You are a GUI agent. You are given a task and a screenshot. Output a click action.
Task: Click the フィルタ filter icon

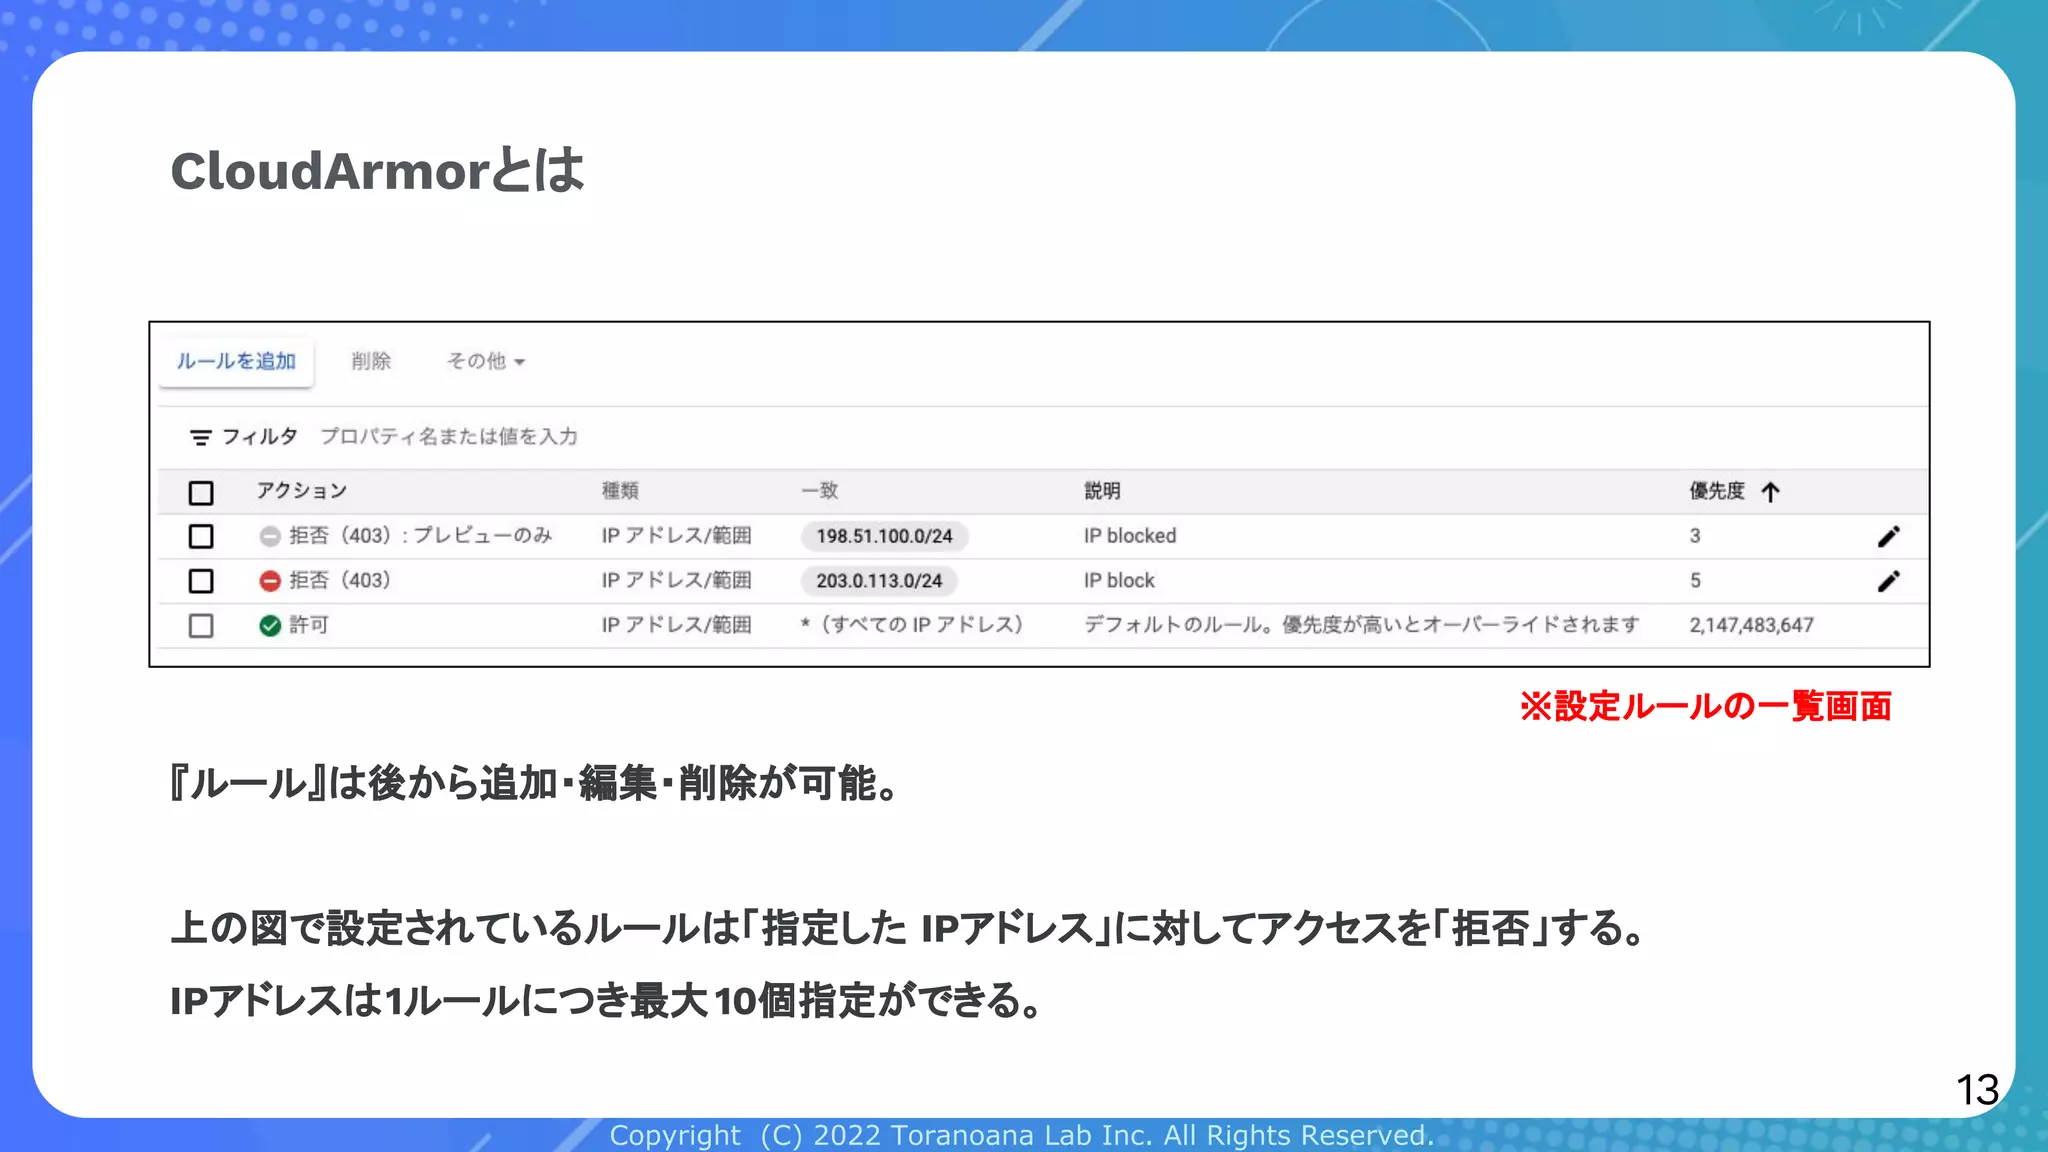(x=200, y=437)
